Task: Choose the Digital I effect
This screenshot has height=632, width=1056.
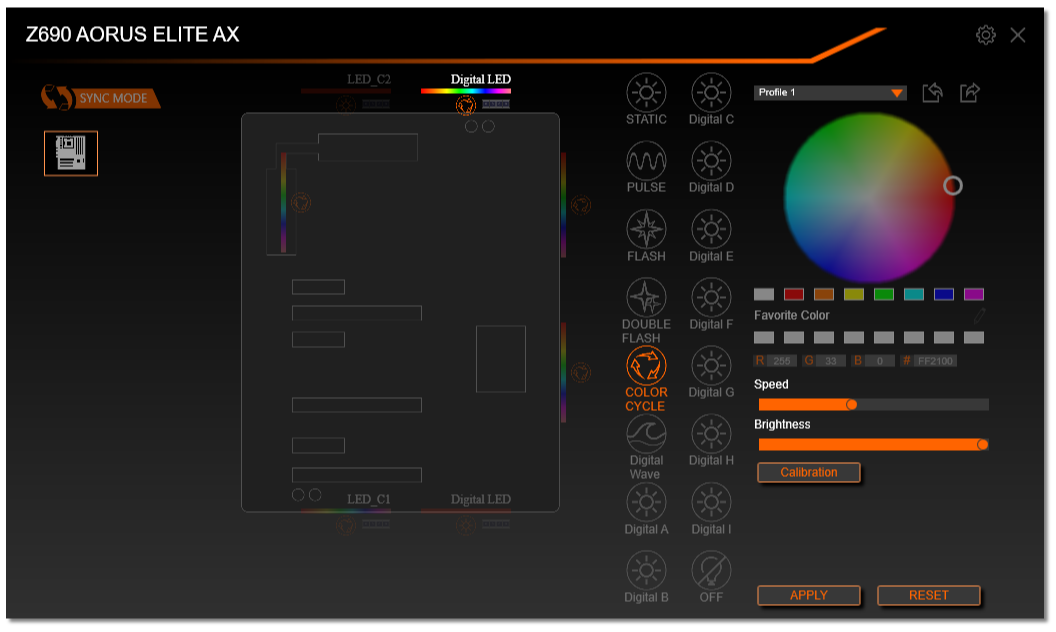Action: tap(711, 503)
